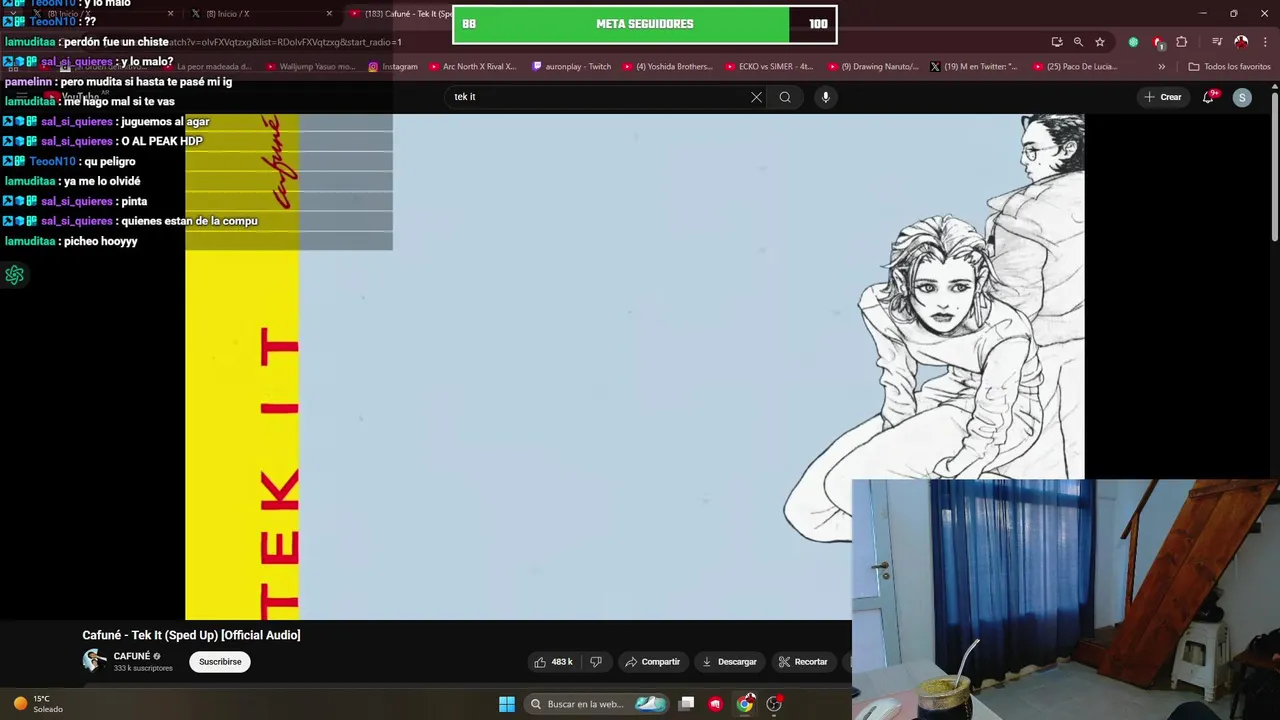Open the 'Todos los favoritos' folder
Viewport: 1280px width, 720px height.
1229,67
